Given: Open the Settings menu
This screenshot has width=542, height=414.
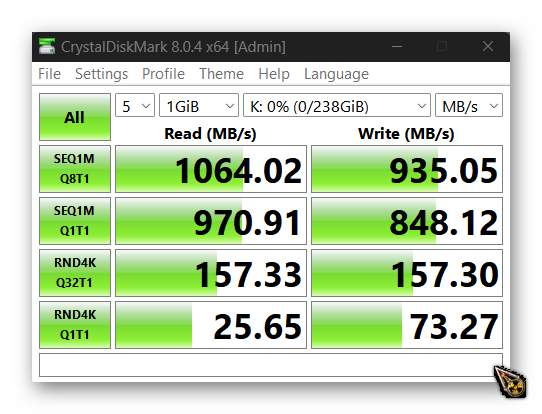Looking at the screenshot, I should tap(101, 74).
